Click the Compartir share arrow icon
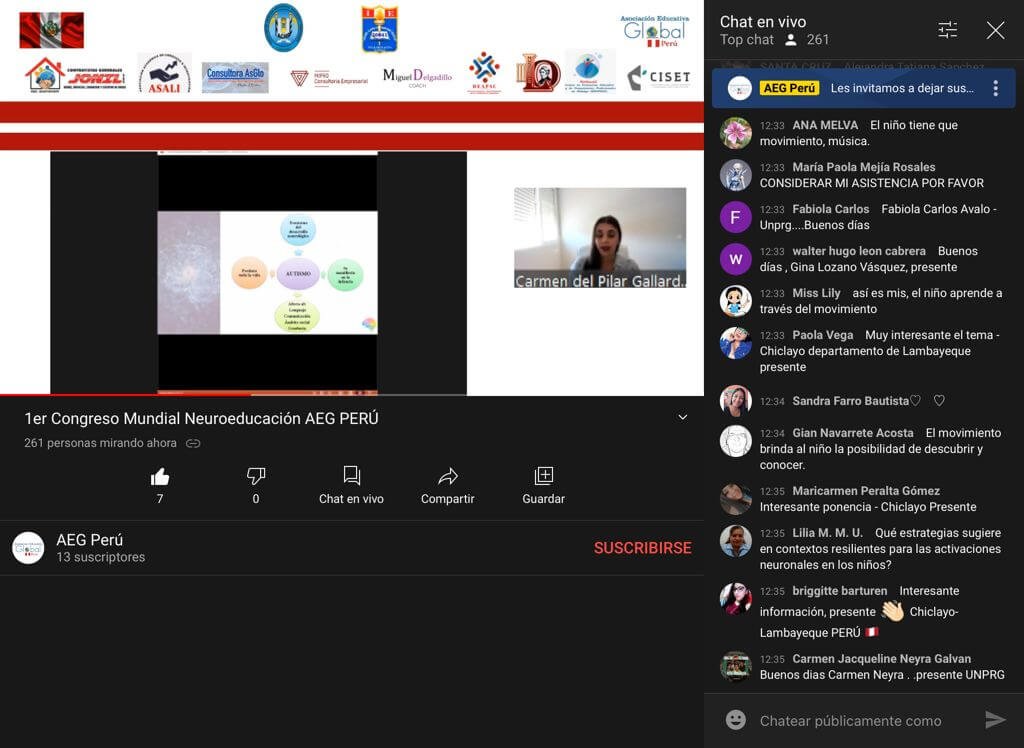 447,476
